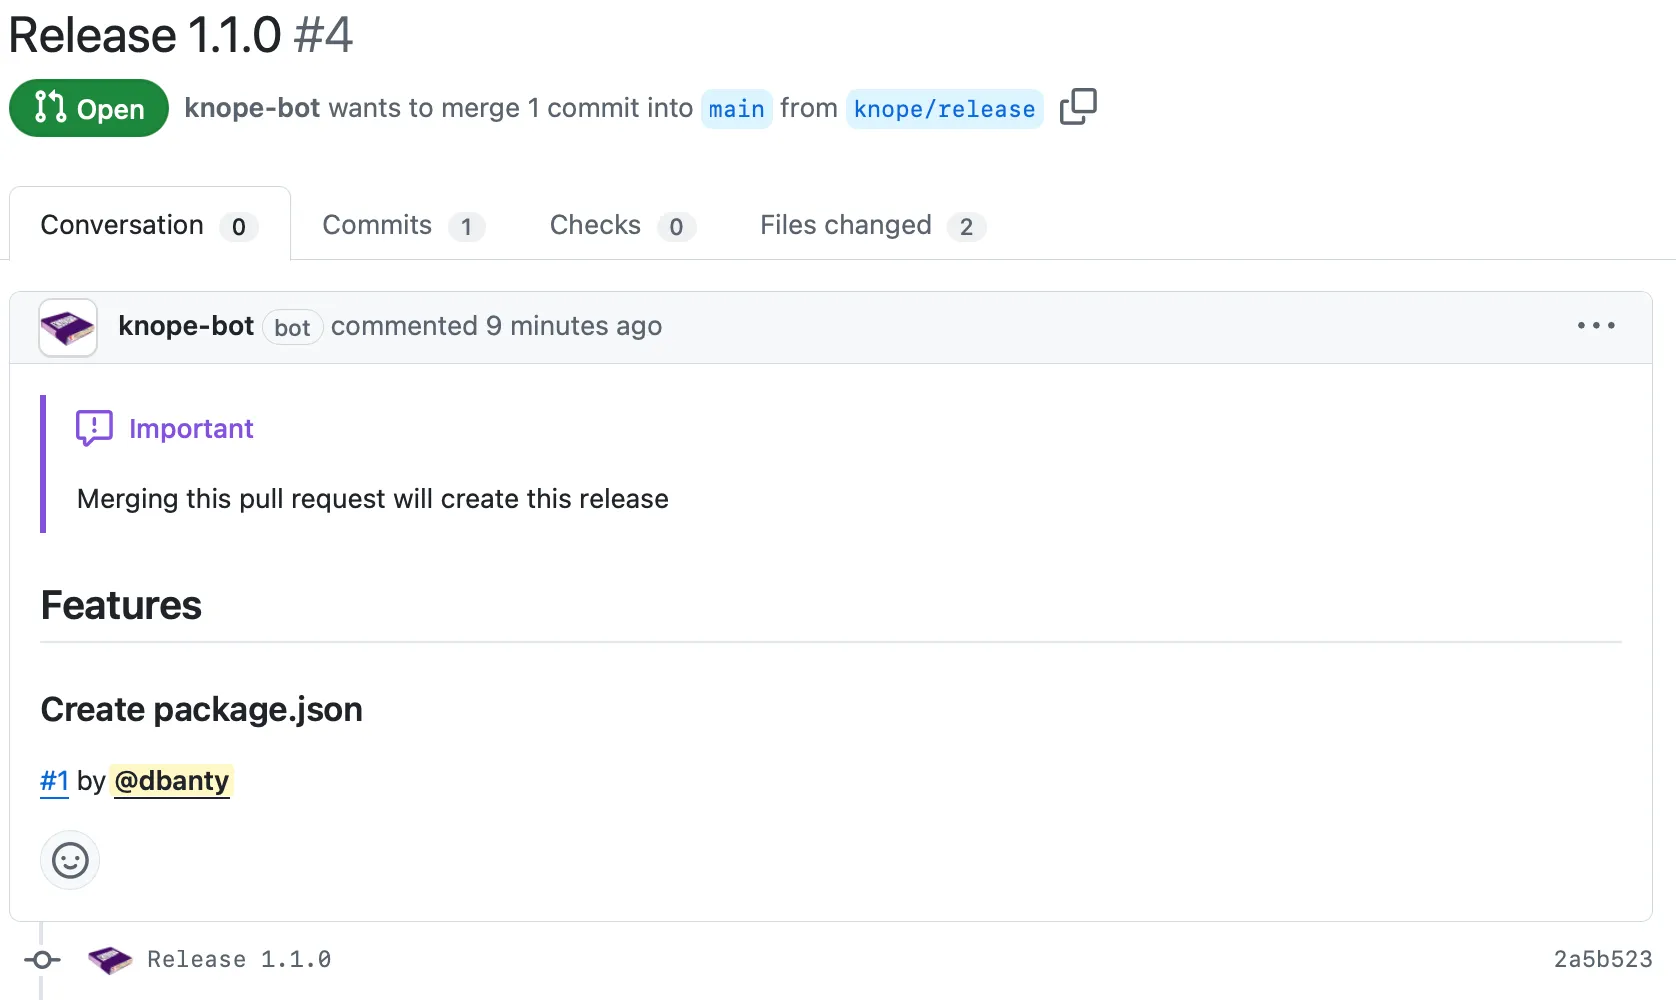Open the comment options kebab menu
The width and height of the screenshot is (1676, 1000).
(1595, 326)
